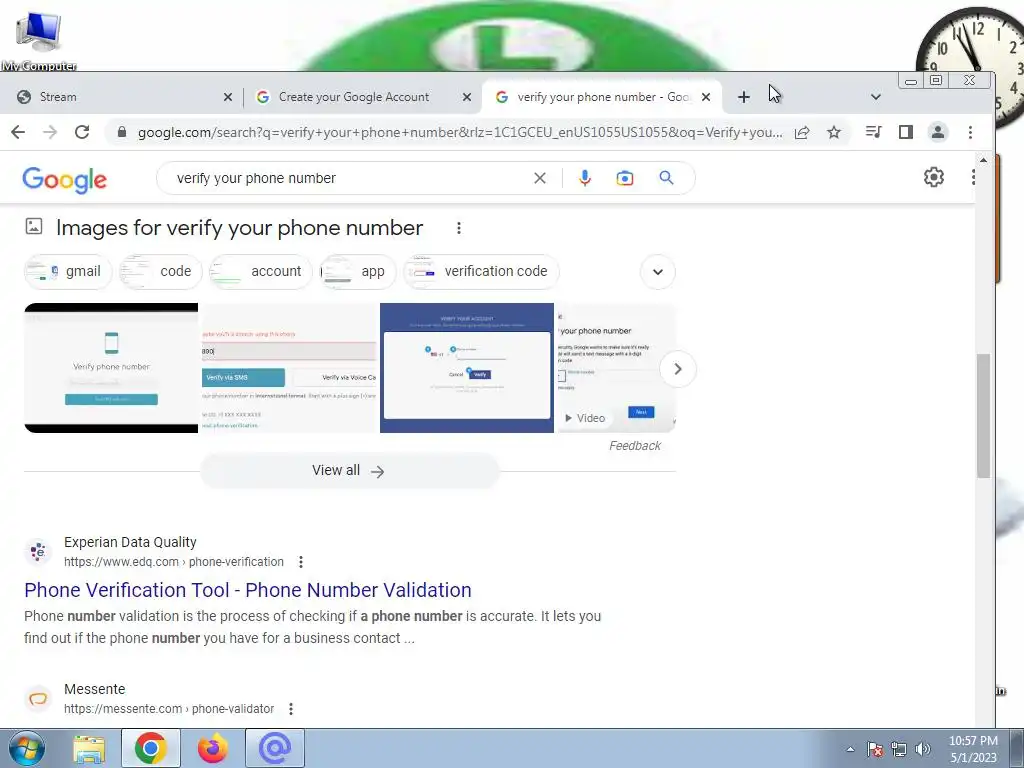Open options for Experian result
The width and height of the screenshot is (1024, 768).
pos(300,562)
